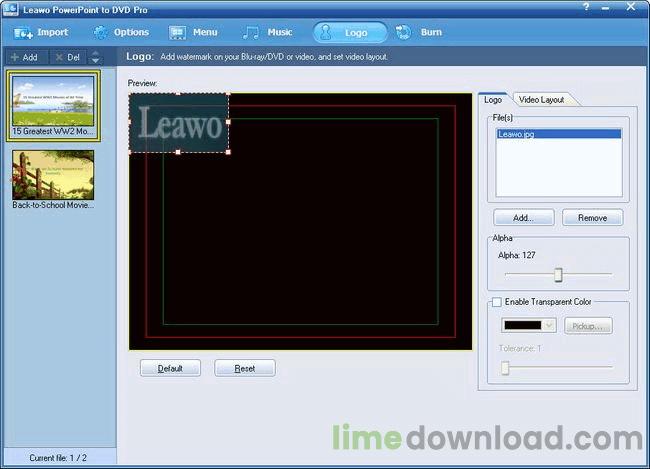This screenshot has width=650, height=469.
Task: Click the Default button below preview
Action: coord(170,368)
